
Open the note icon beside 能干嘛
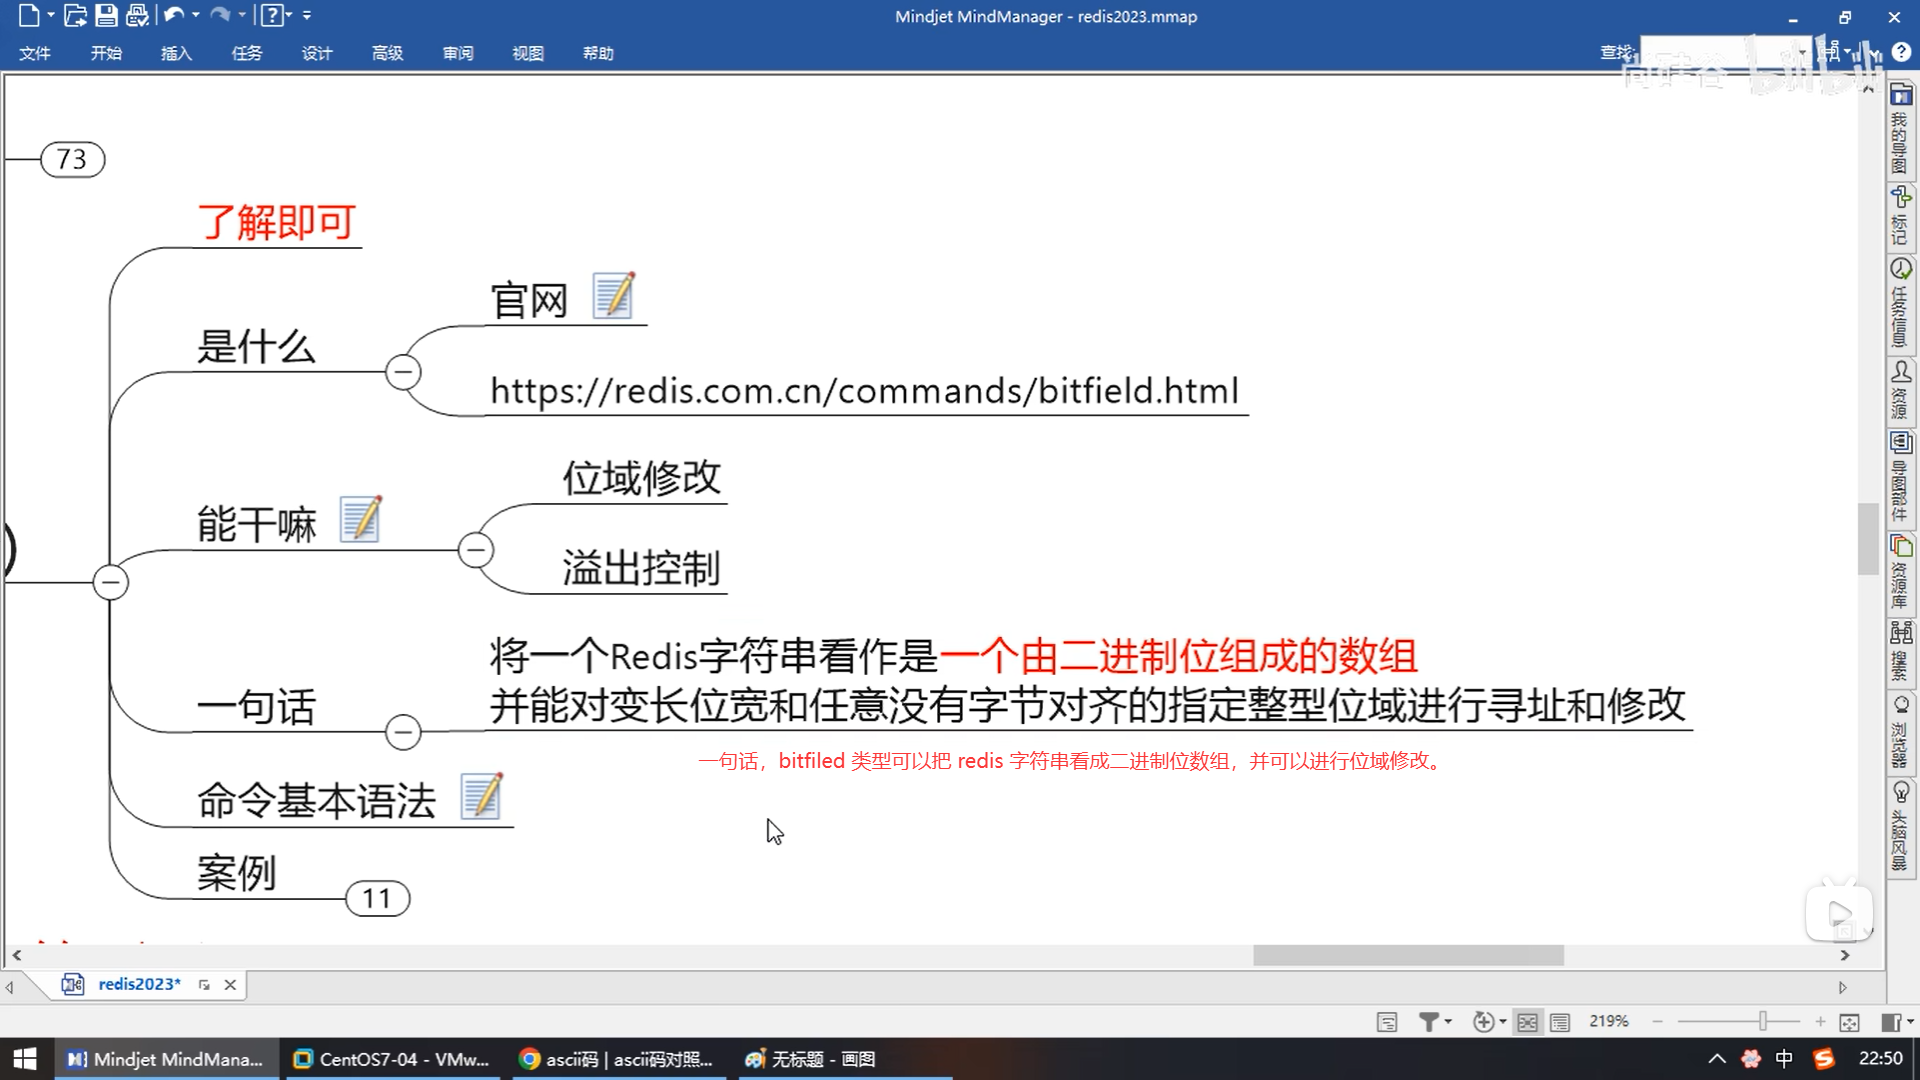click(360, 519)
